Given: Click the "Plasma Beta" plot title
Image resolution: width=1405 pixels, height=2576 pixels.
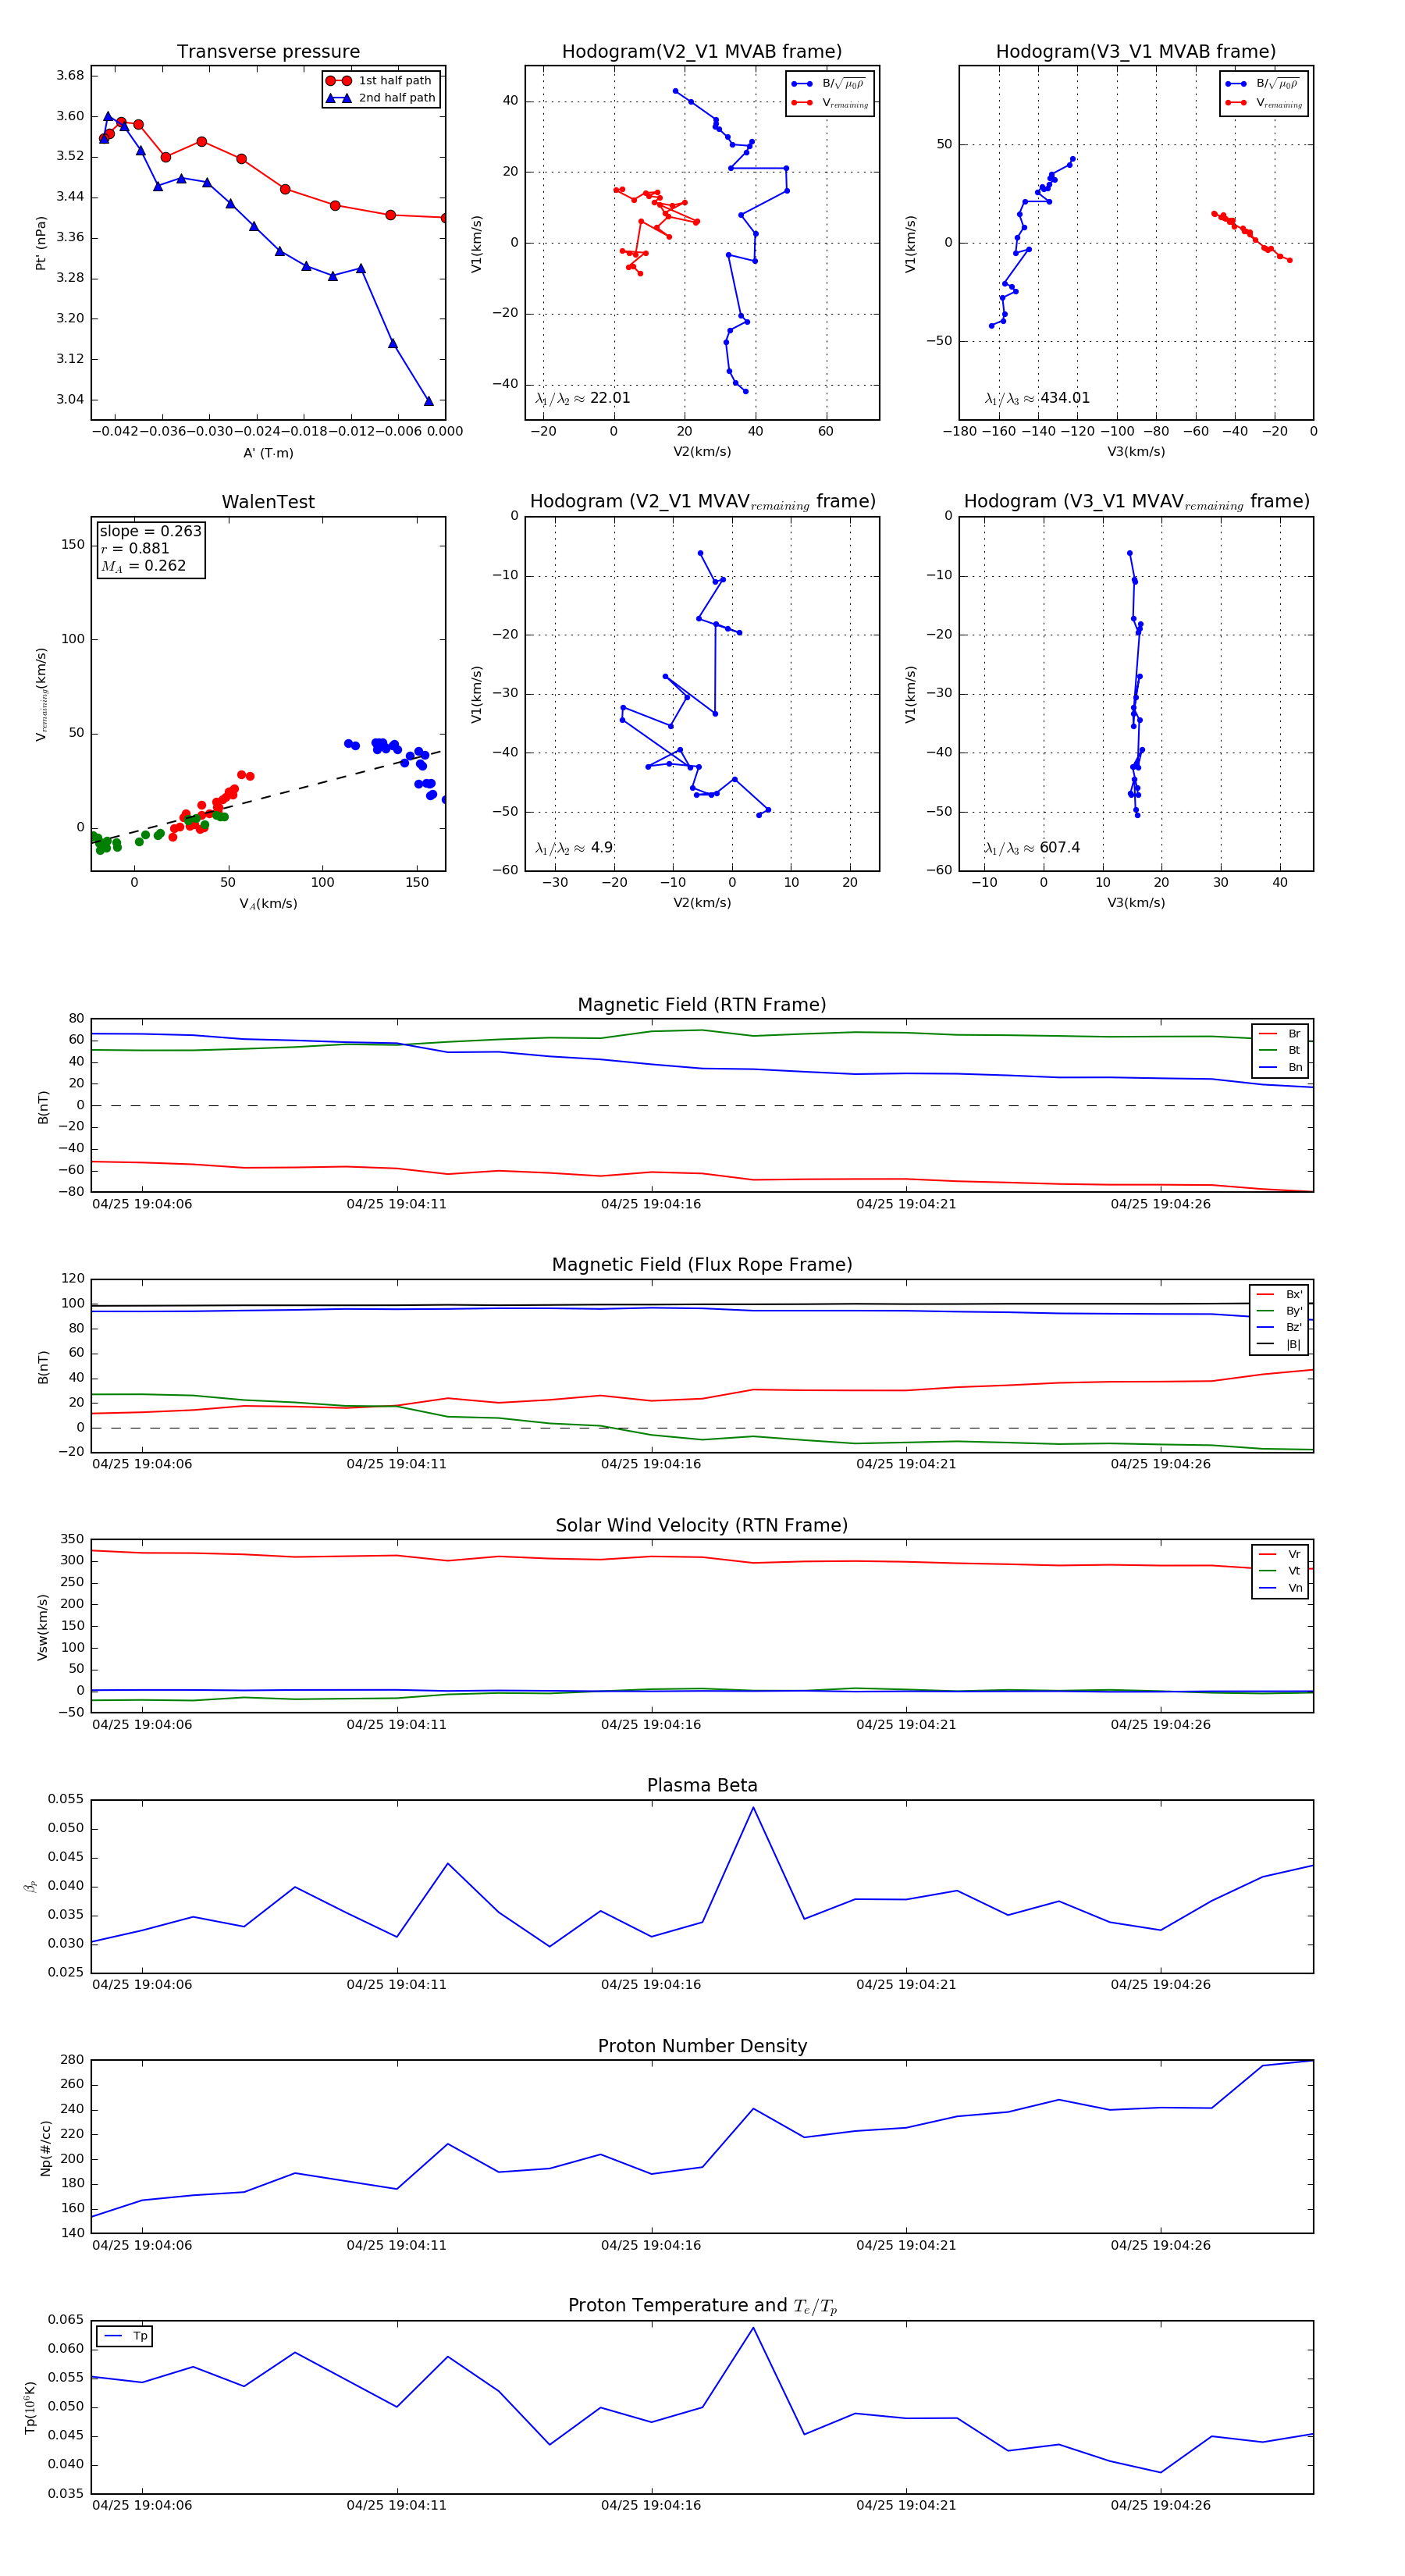Looking at the screenshot, I should click(x=702, y=1785).
